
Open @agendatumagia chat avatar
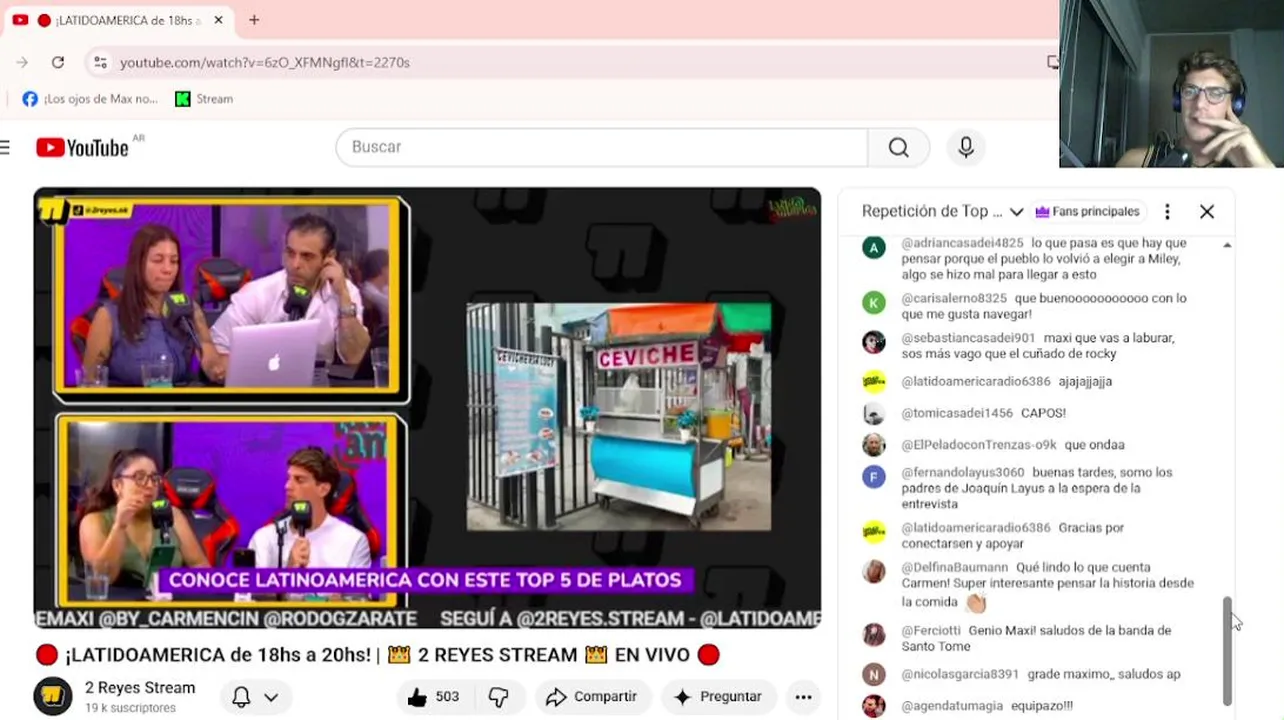pos(874,706)
